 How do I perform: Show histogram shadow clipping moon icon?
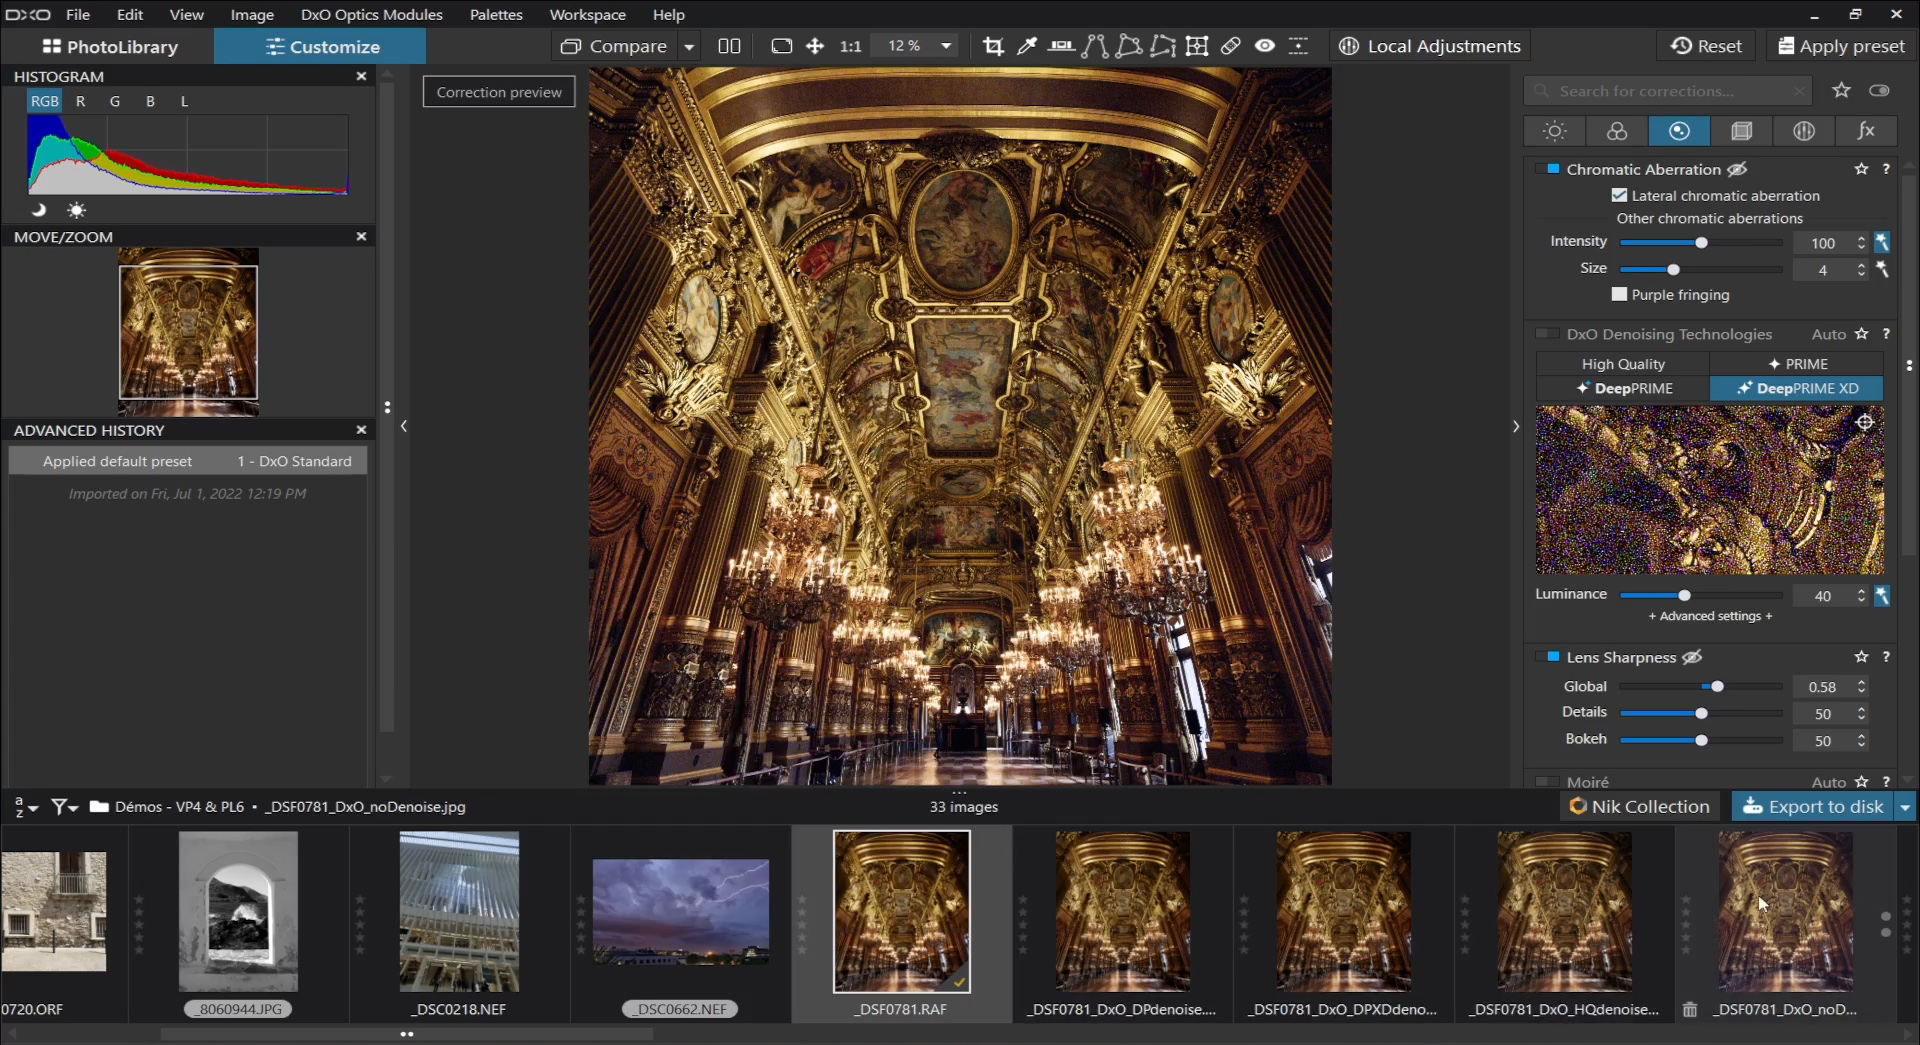38,210
